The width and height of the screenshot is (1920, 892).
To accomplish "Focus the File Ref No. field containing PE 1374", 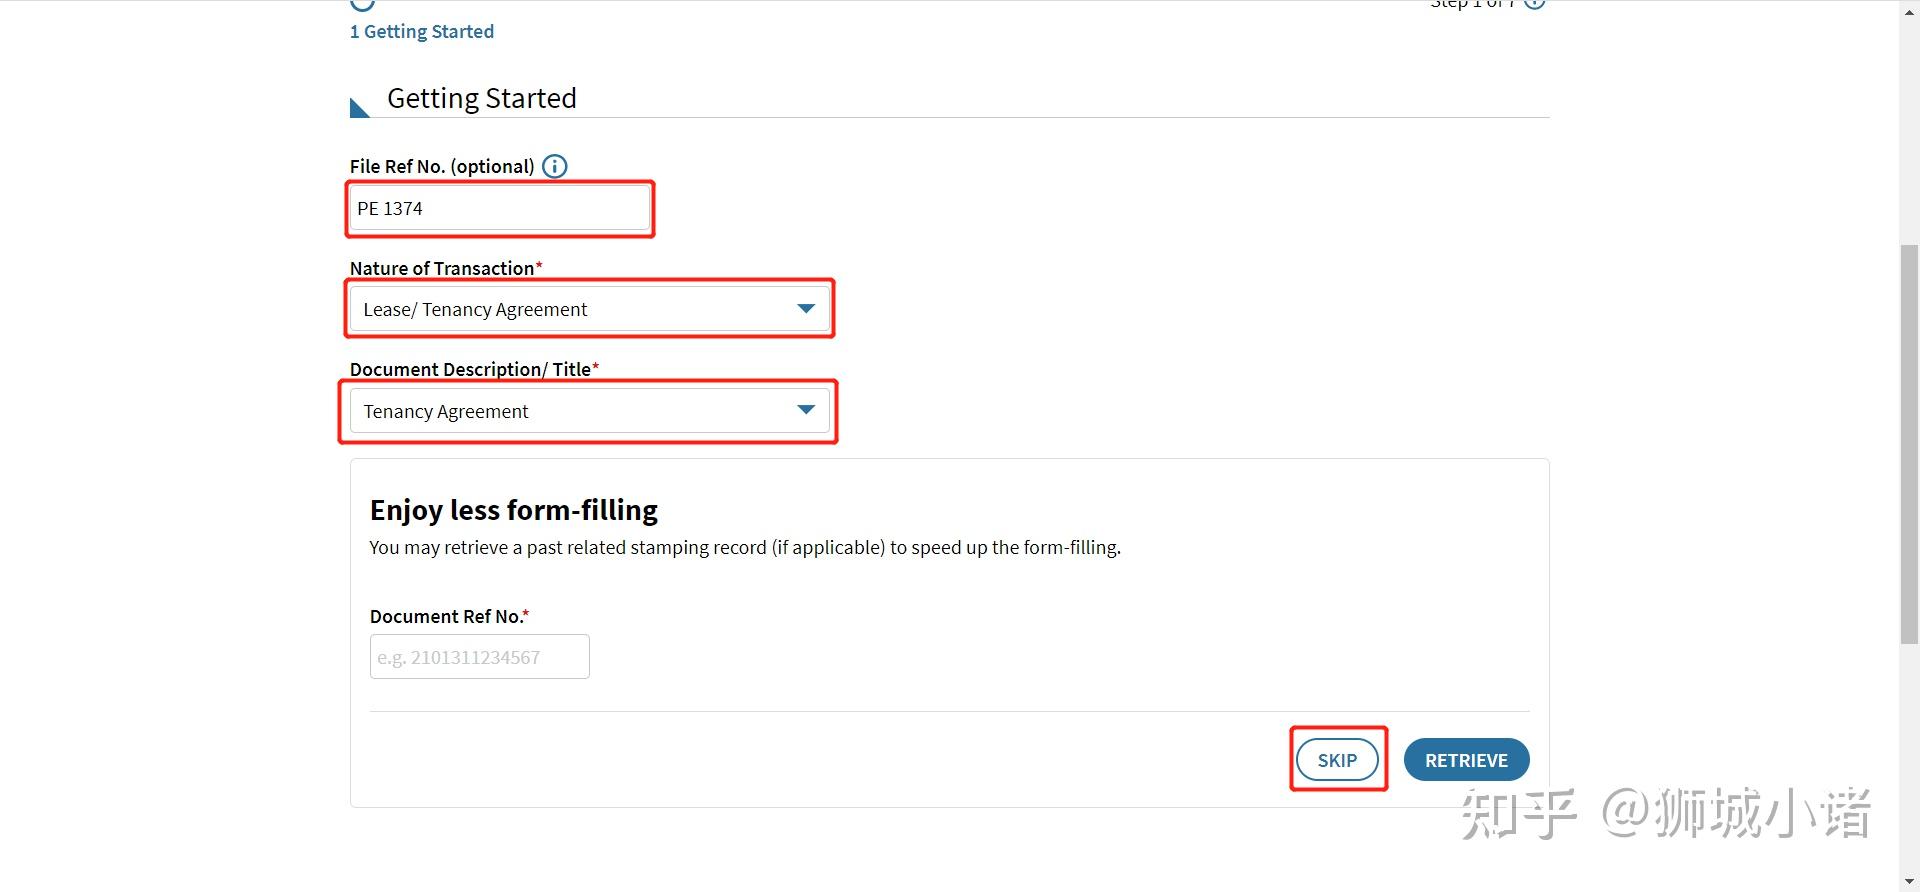I will 500,209.
